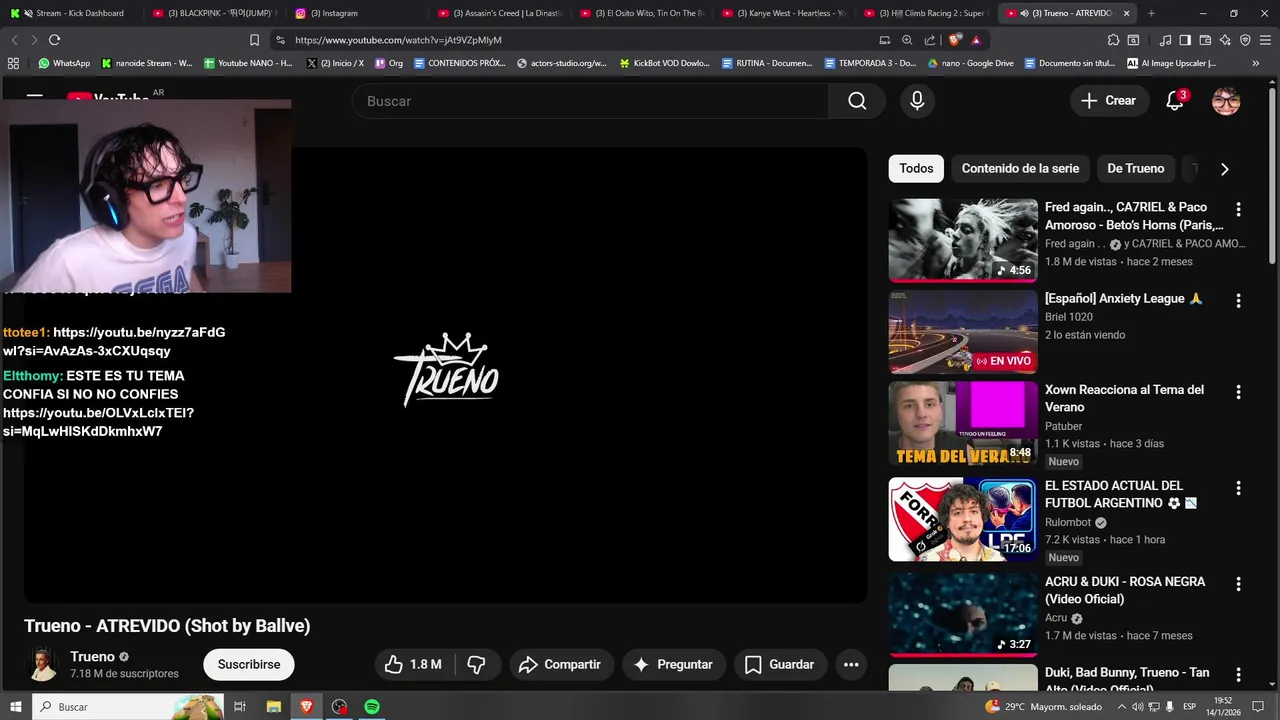The width and height of the screenshot is (1280, 720).
Task: Open Windows Start menu
Action: click(16, 707)
